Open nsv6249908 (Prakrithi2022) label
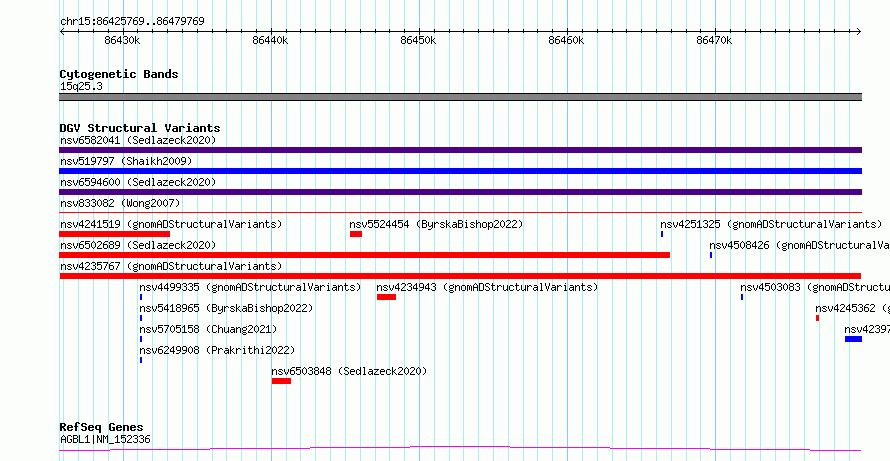Image resolution: width=890 pixels, height=461 pixels. [217, 350]
